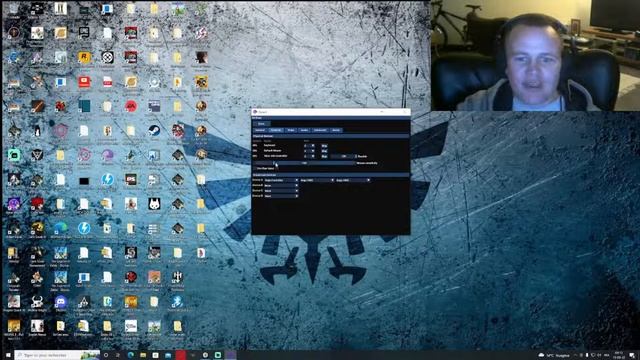Switch to the Advanced settings tab
The image size is (640, 360).
320,130
